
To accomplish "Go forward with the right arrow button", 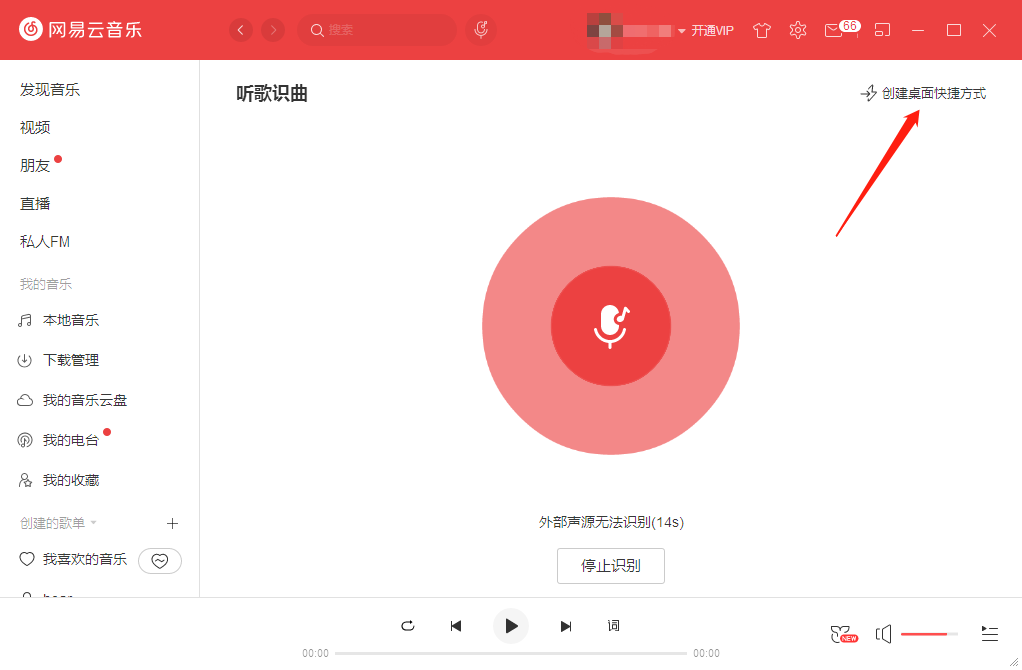I will pyautogui.click(x=273, y=30).
